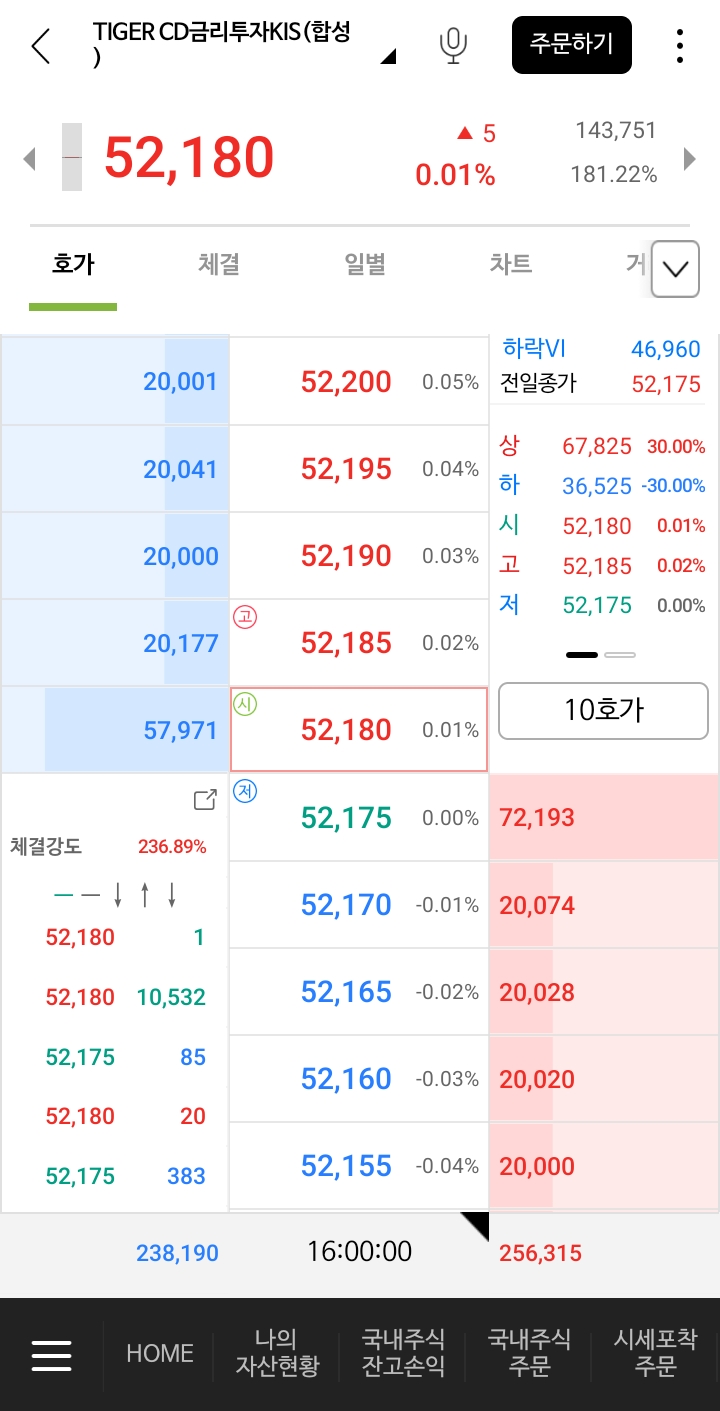Open 시세포착 주문 in bottom bar

click(x=655, y=1353)
